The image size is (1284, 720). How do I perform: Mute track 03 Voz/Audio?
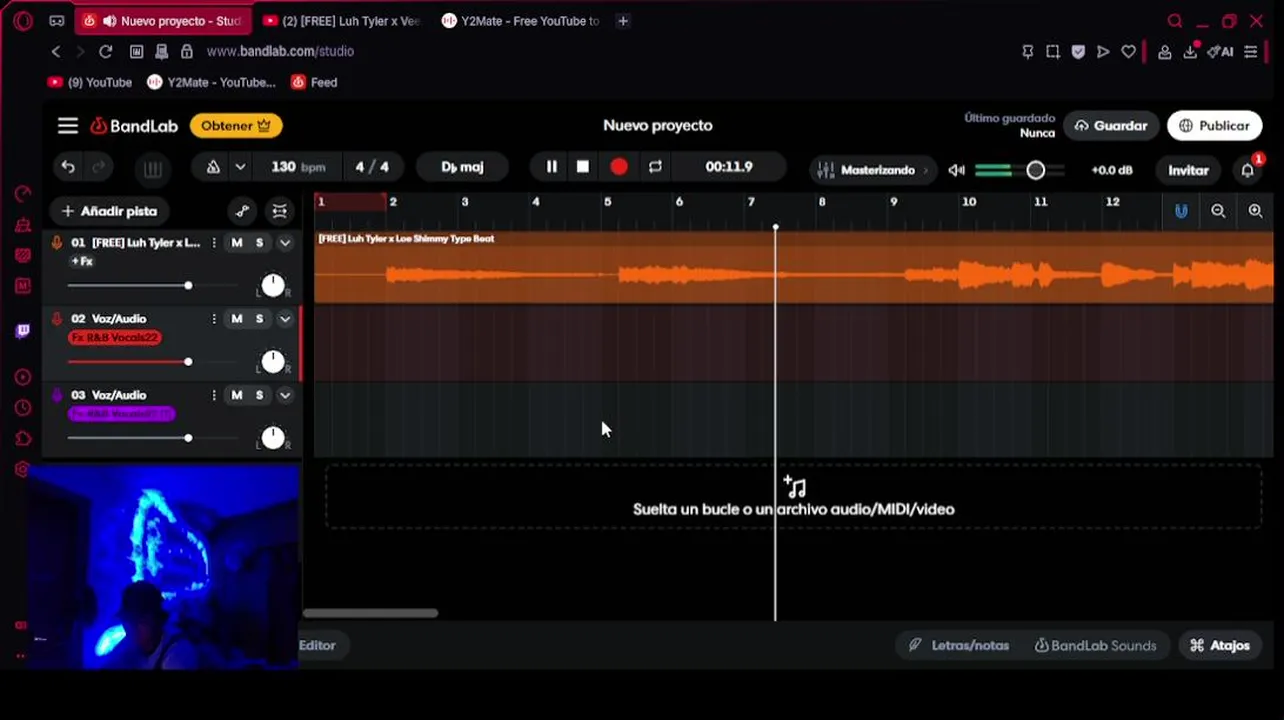(x=237, y=395)
